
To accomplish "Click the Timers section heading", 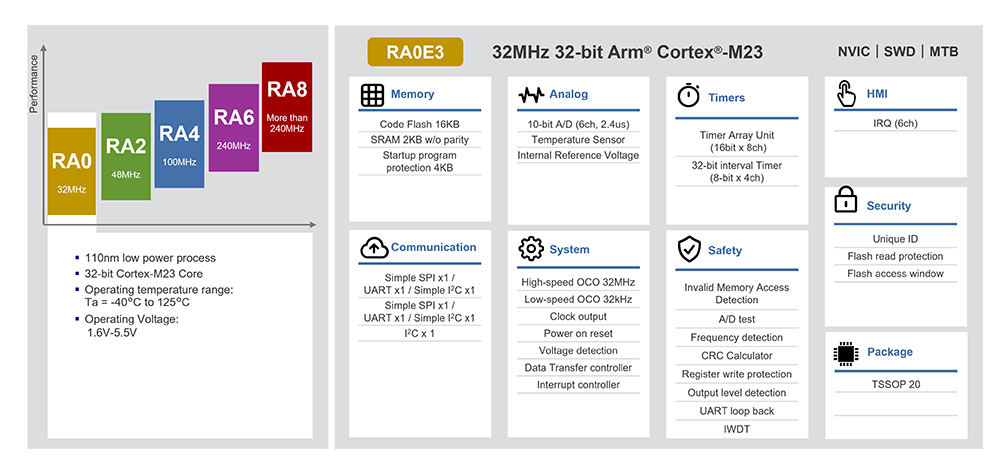I will (x=727, y=98).
